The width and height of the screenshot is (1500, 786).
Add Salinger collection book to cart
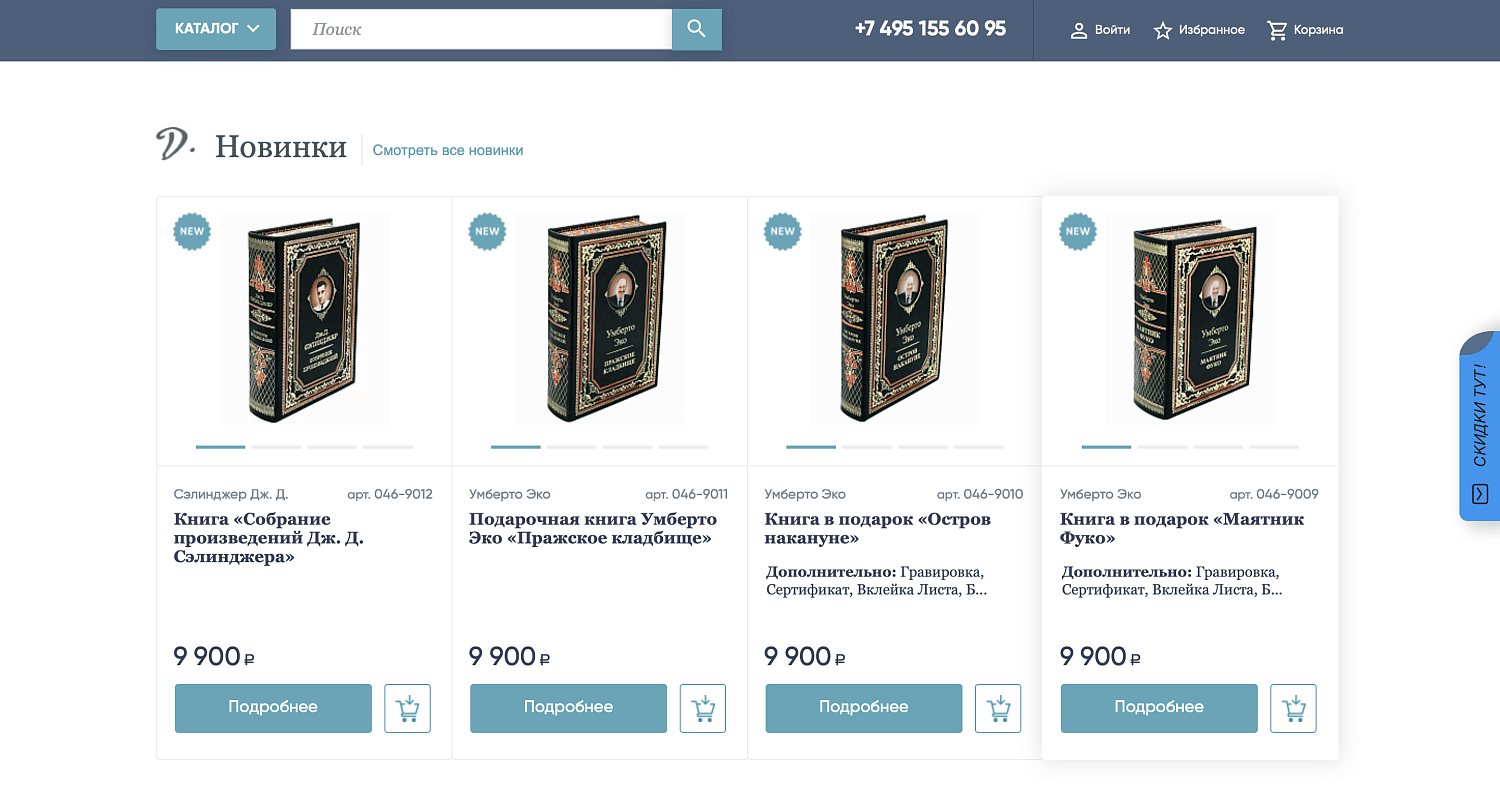pos(407,708)
